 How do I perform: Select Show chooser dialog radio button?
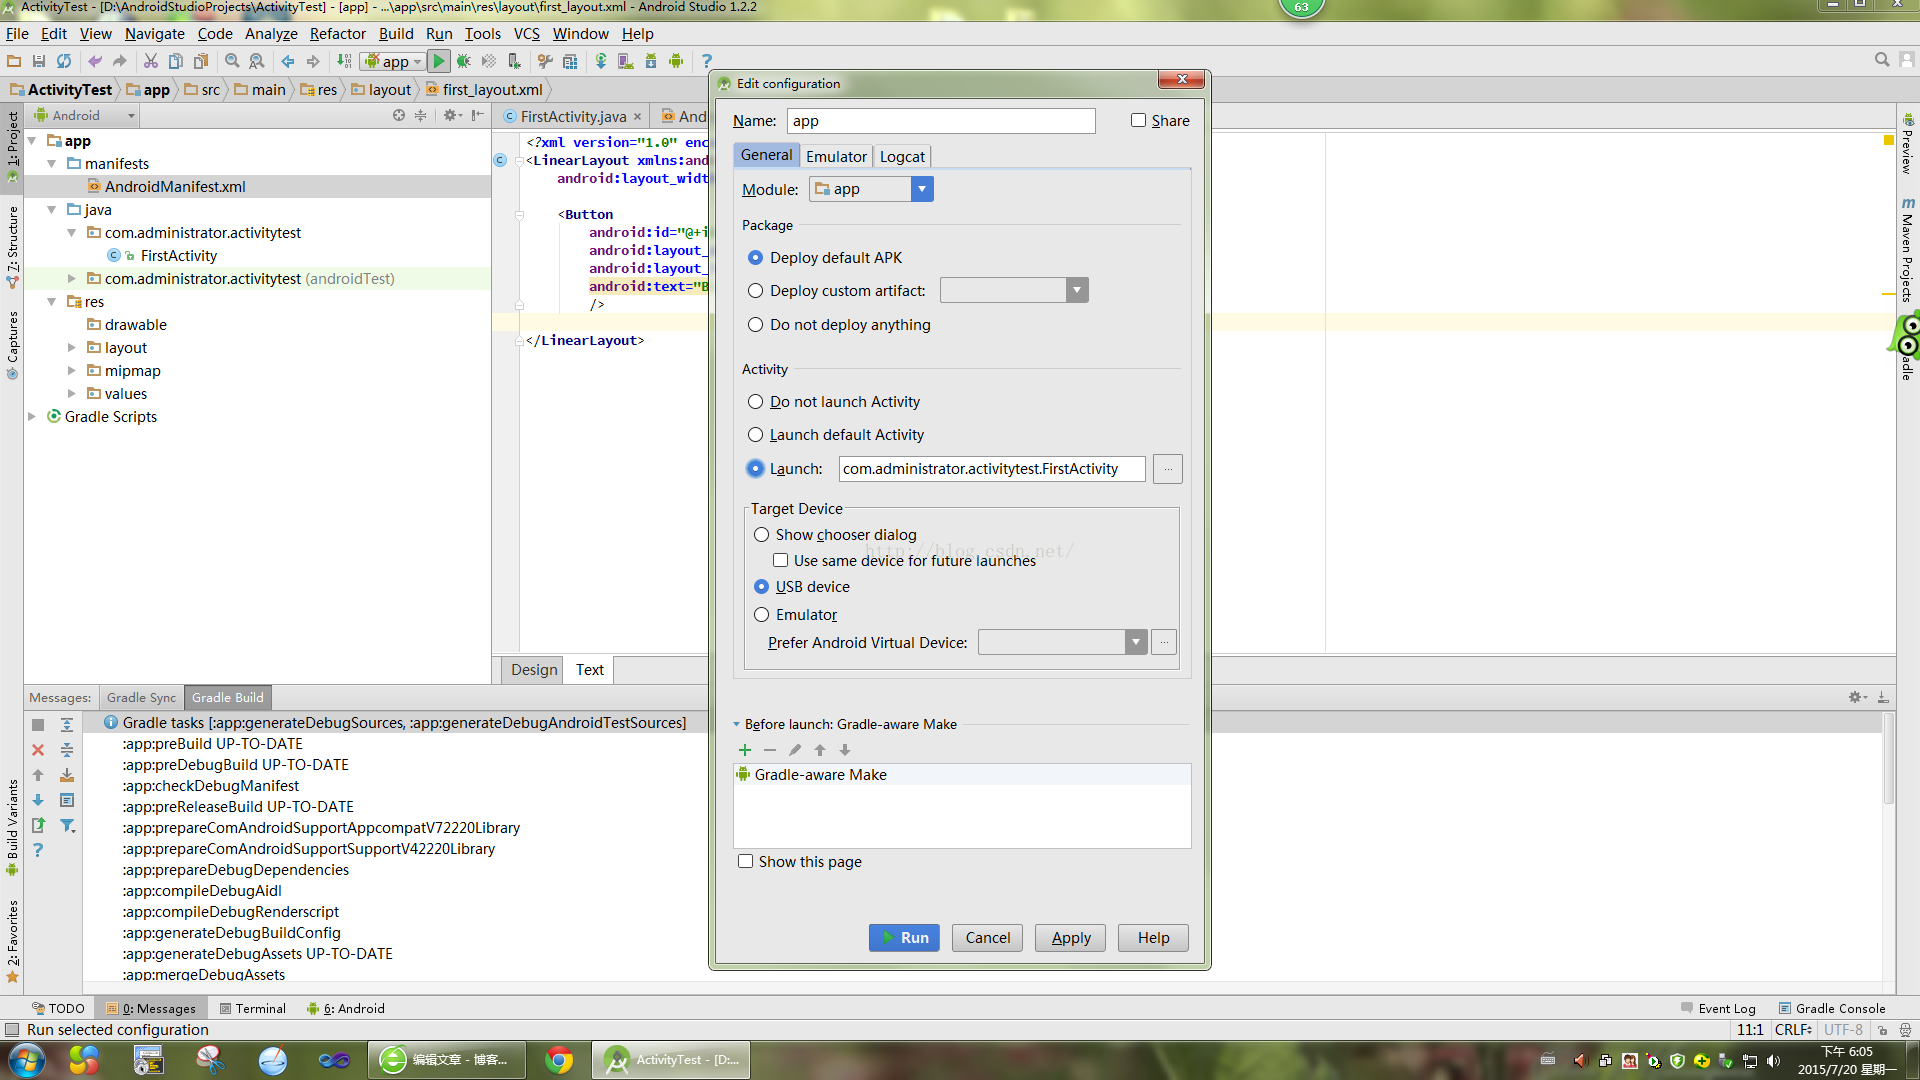click(761, 535)
